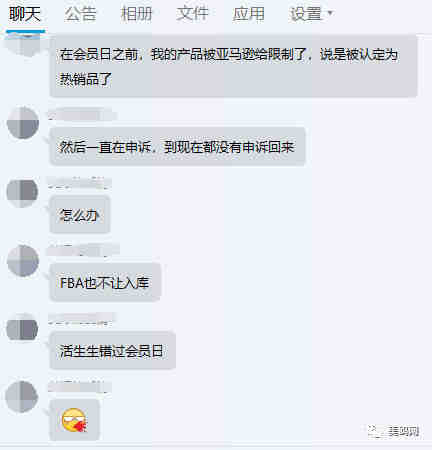Click blurred username above 怎么办 message
The height and width of the screenshot is (450, 432).
pyautogui.click(x=79, y=184)
